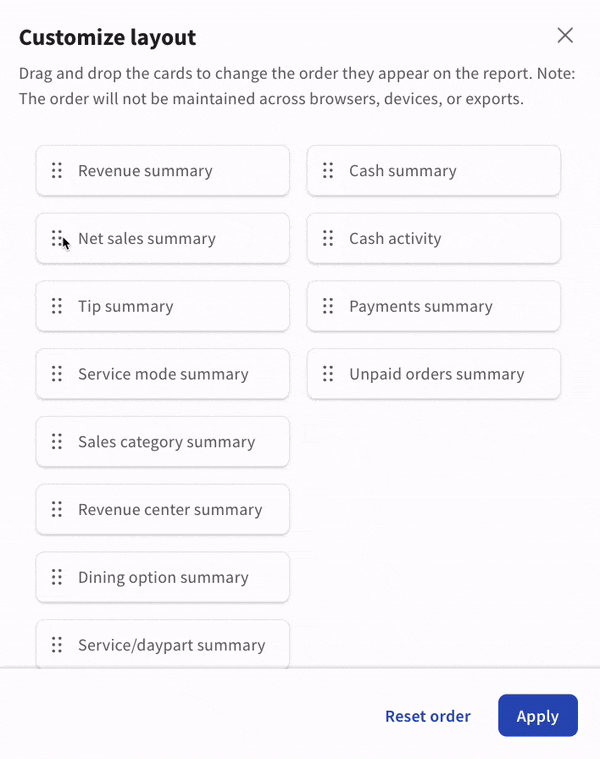Click the Payments summary drag handle

(328, 307)
